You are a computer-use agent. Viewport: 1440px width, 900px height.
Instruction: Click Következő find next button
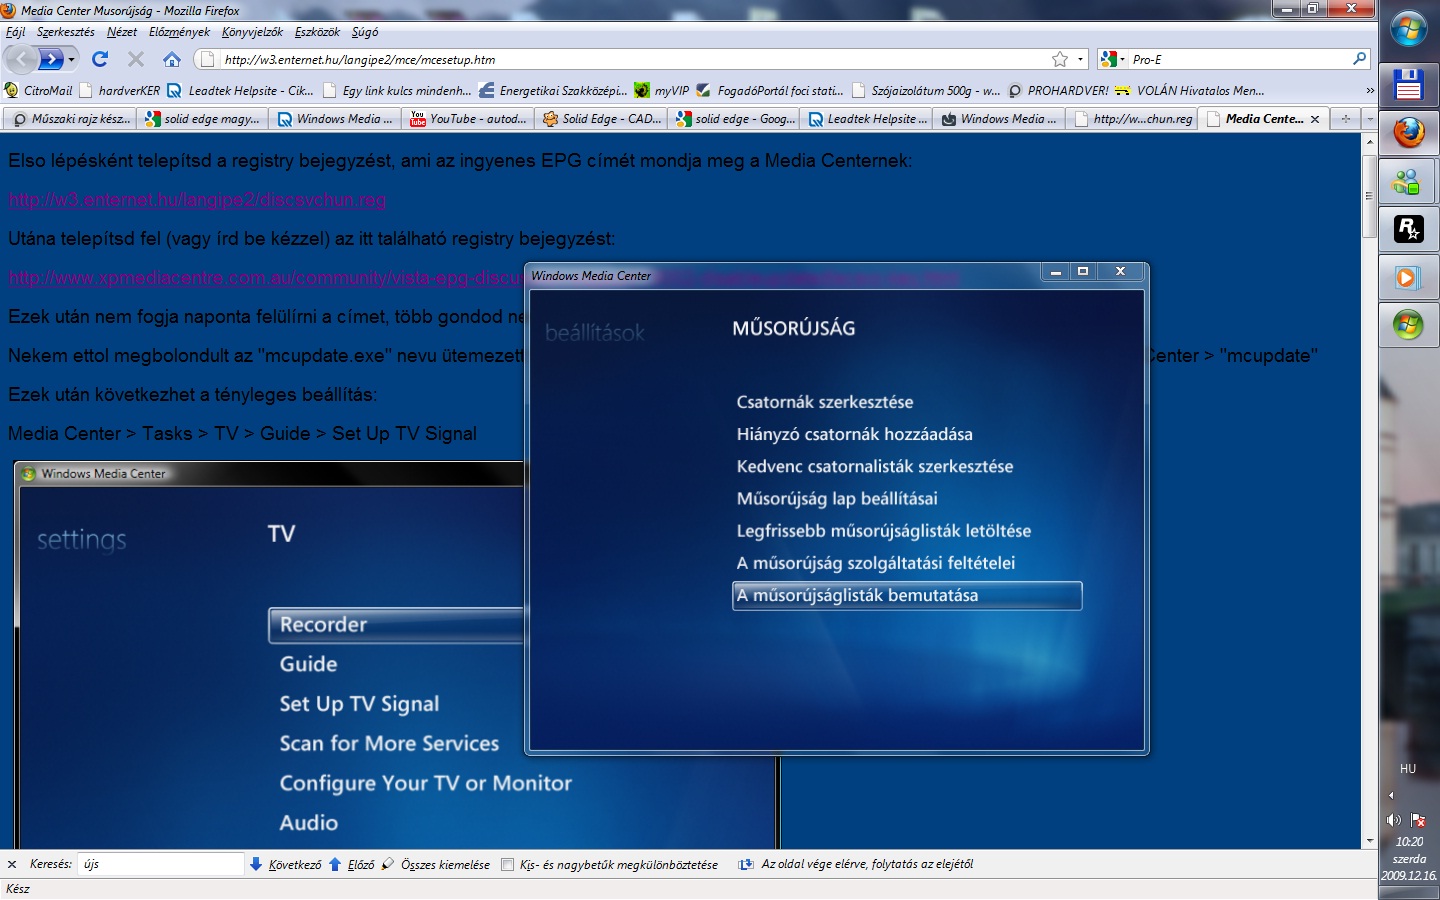click(x=286, y=864)
